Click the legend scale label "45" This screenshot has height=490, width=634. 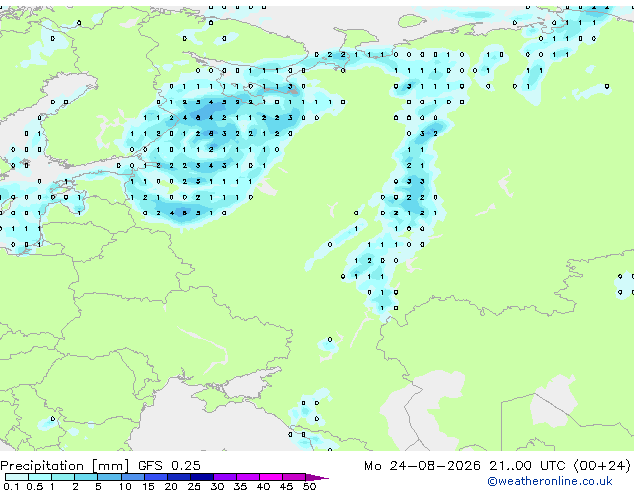point(286,486)
